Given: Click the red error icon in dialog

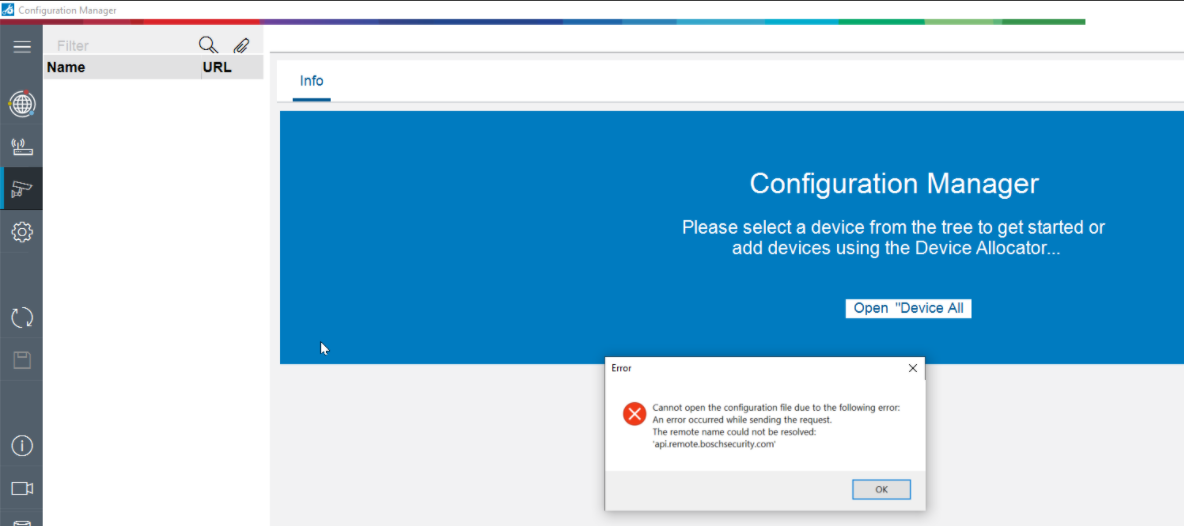Looking at the screenshot, I should coord(634,414).
